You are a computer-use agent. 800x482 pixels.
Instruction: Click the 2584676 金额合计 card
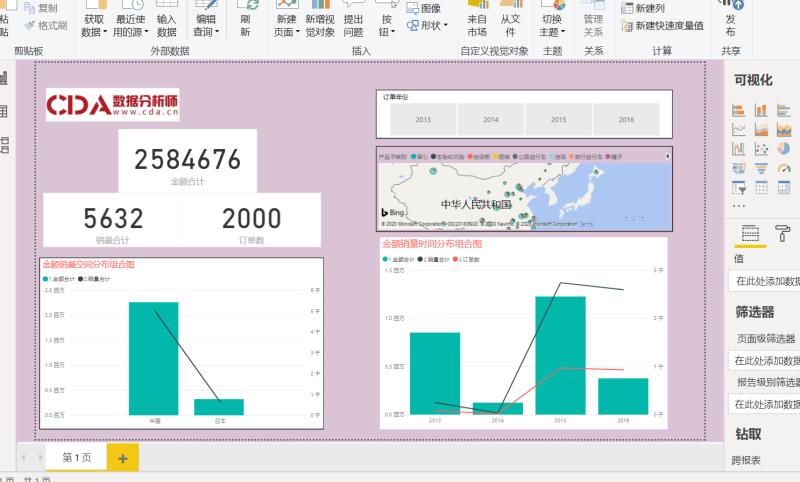(x=188, y=161)
